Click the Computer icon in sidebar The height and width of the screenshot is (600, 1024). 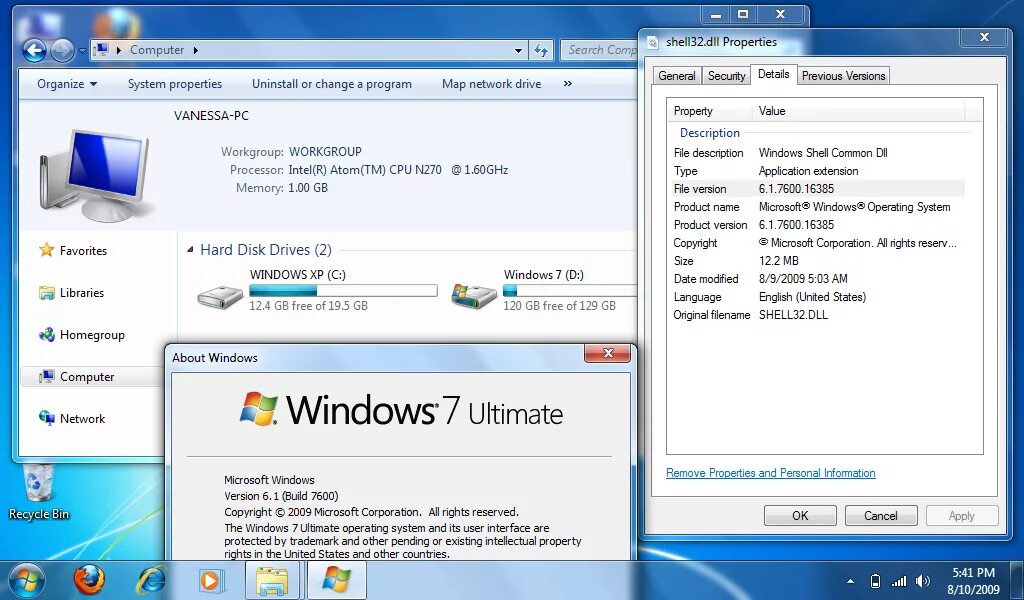tap(46, 377)
